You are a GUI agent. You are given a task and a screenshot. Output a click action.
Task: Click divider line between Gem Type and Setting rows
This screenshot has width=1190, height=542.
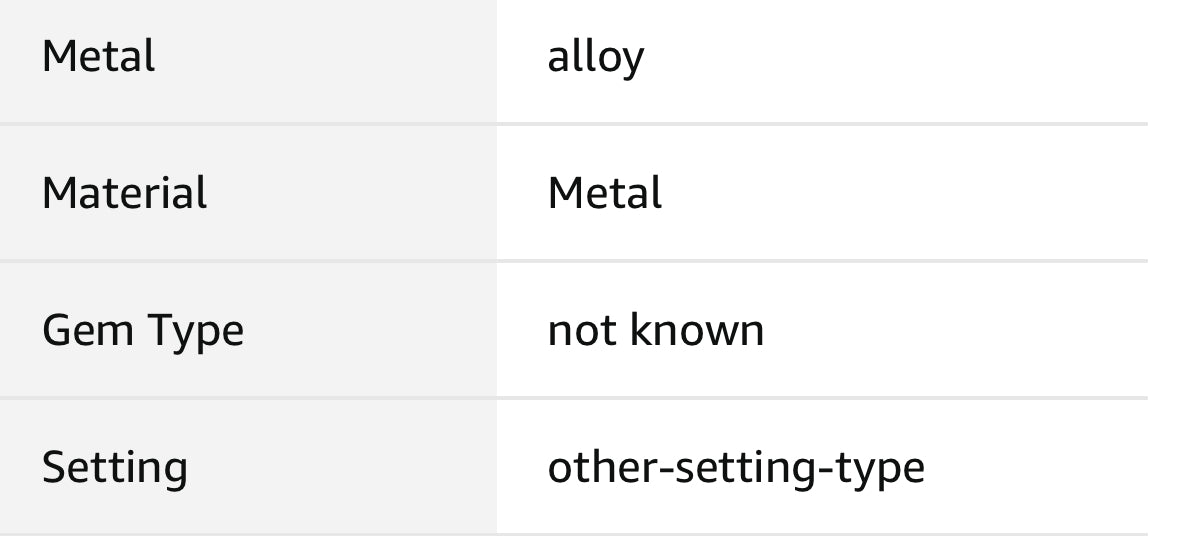pyautogui.click(x=573, y=398)
